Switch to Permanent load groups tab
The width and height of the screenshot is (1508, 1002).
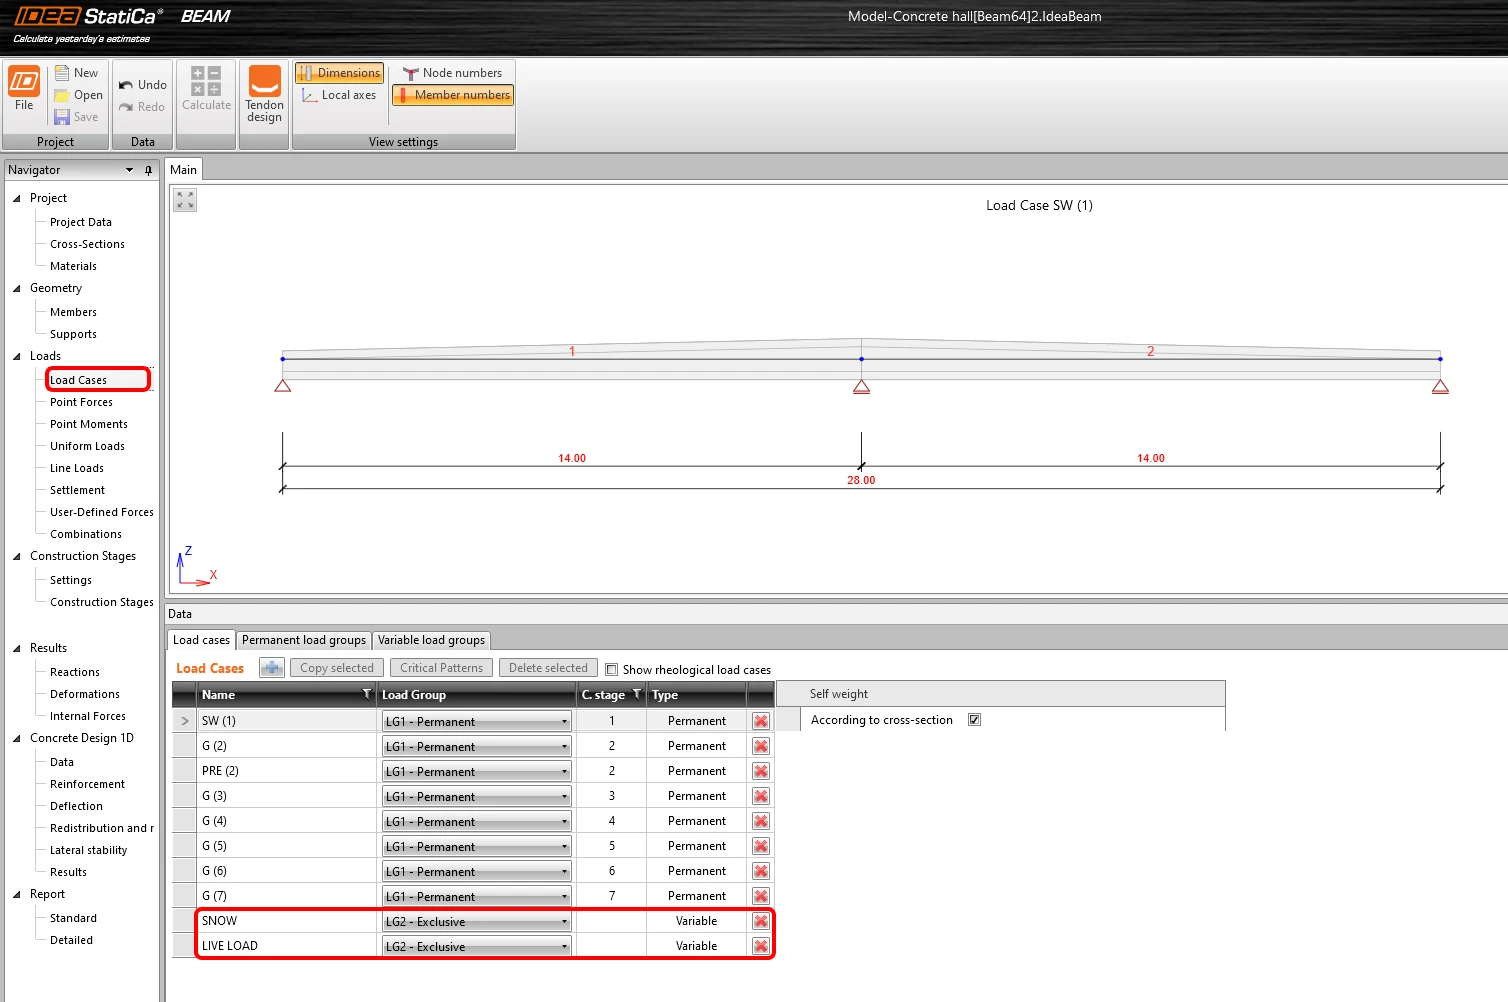[x=304, y=640]
